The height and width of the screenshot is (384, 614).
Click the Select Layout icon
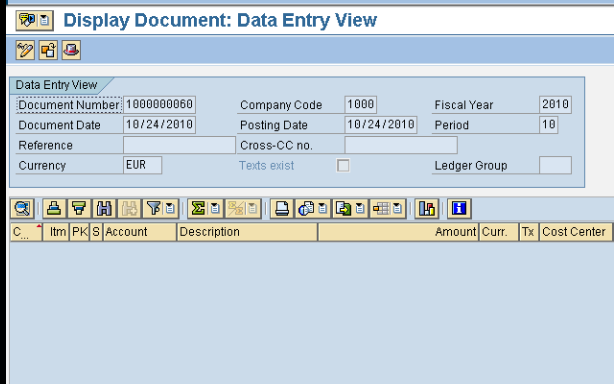click(381, 208)
